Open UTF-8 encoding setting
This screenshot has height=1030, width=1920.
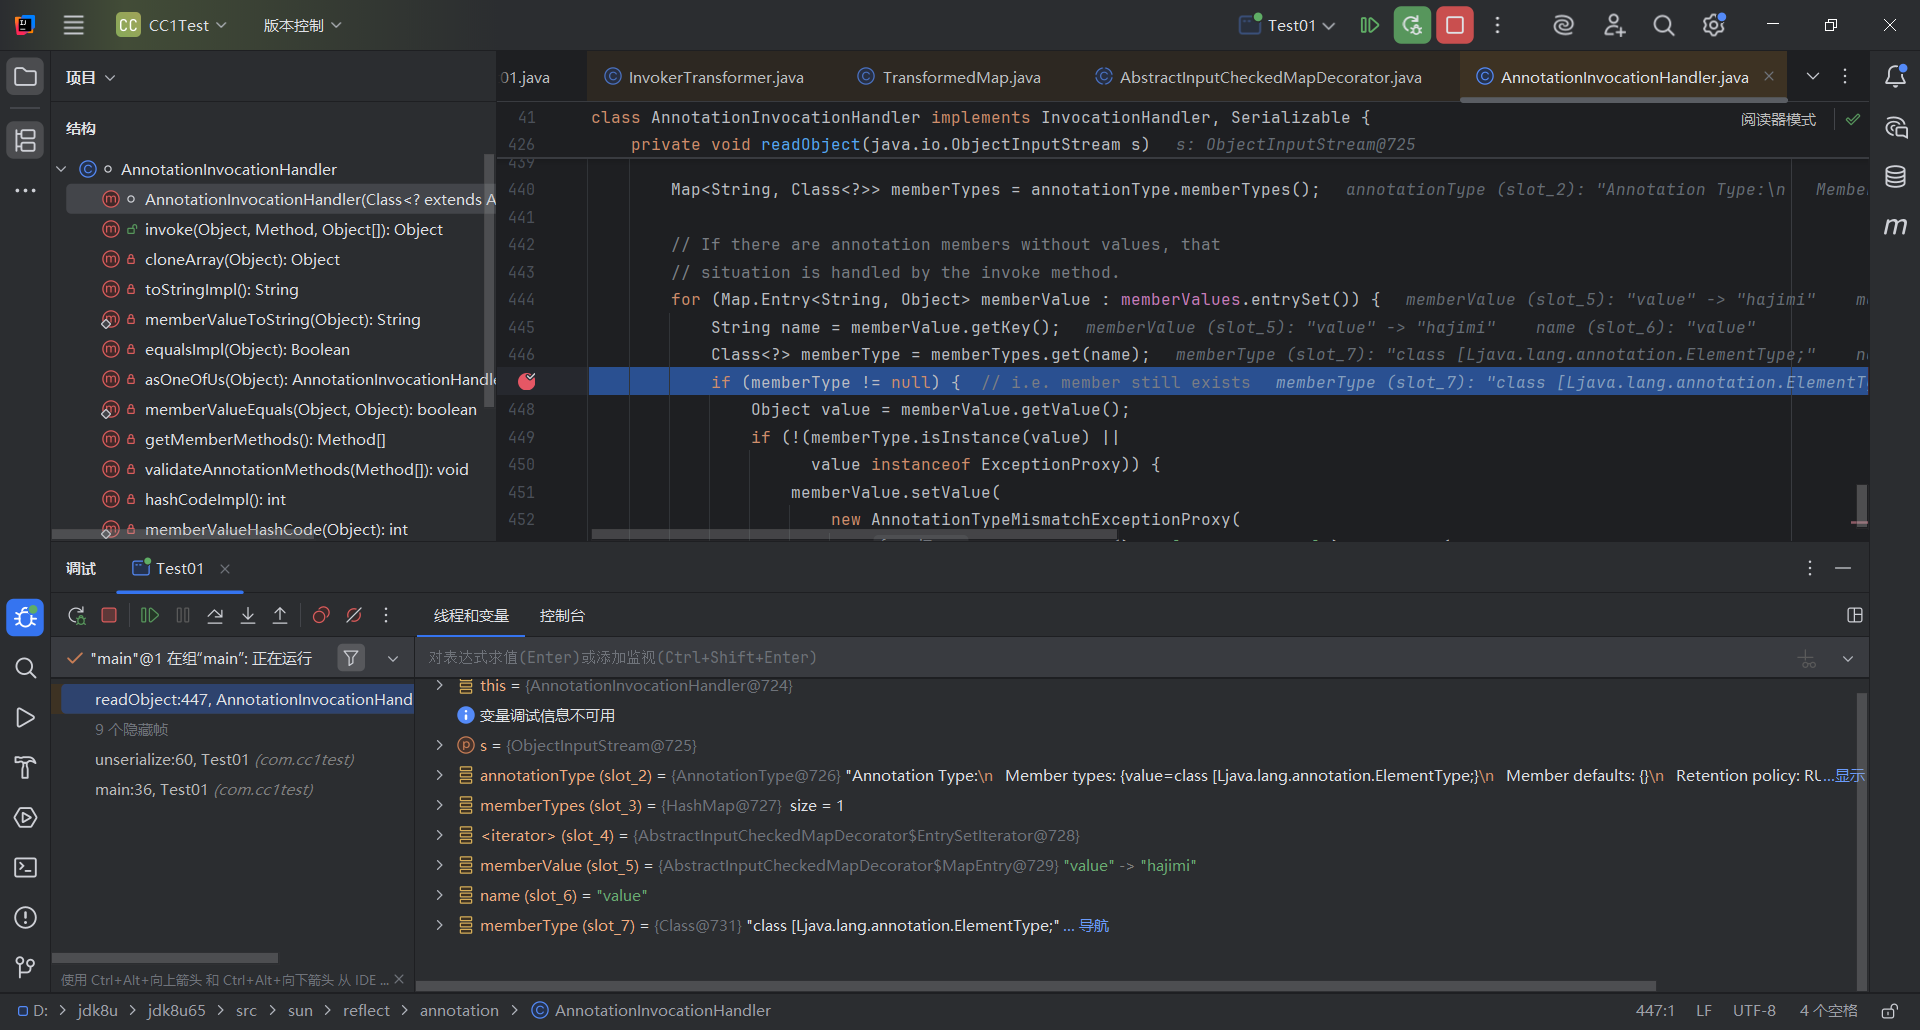pos(1754,1011)
